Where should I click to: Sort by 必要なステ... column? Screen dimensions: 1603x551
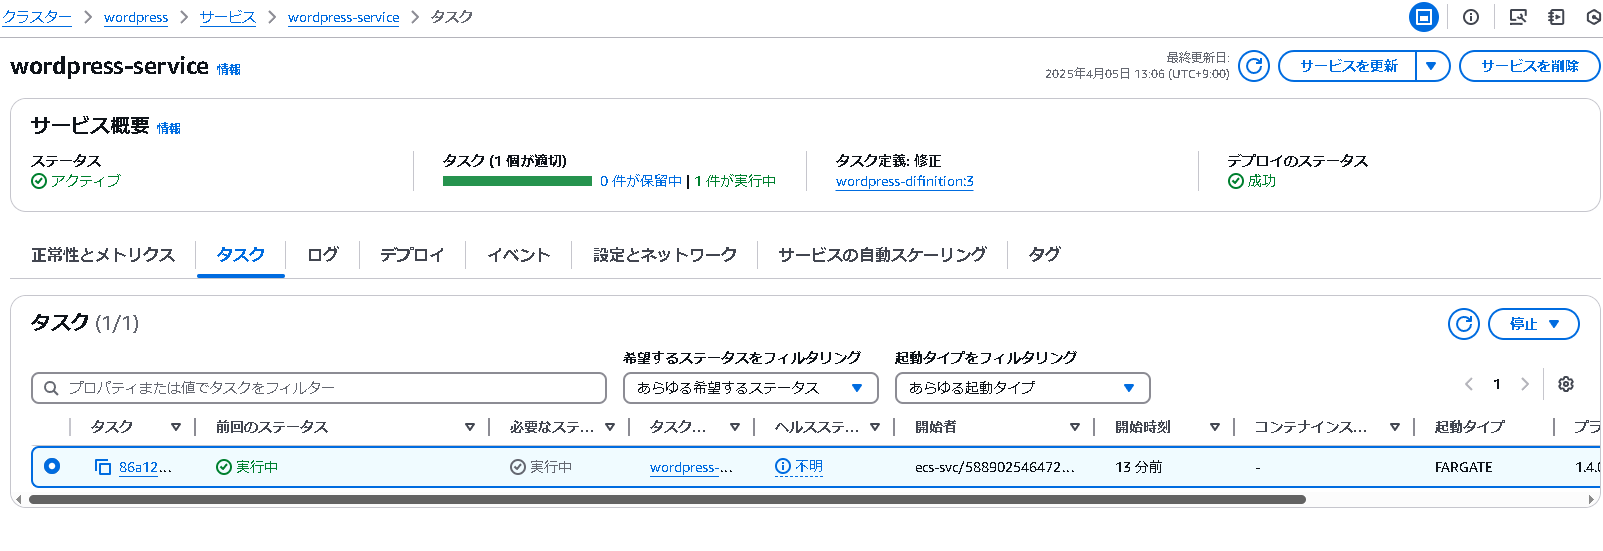click(610, 427)
